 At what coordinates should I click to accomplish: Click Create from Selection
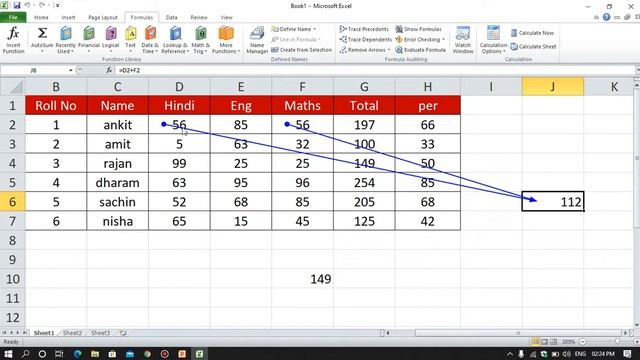302,50
